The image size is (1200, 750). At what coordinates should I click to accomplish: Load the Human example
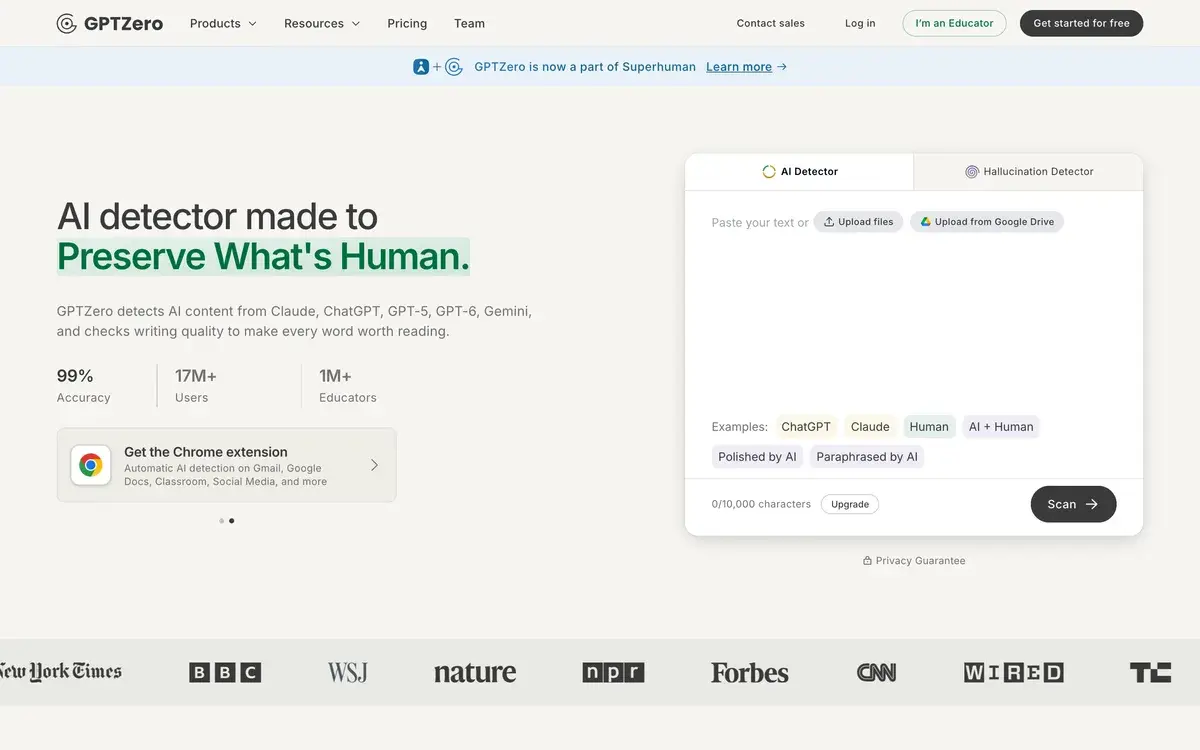click(929, 427)
